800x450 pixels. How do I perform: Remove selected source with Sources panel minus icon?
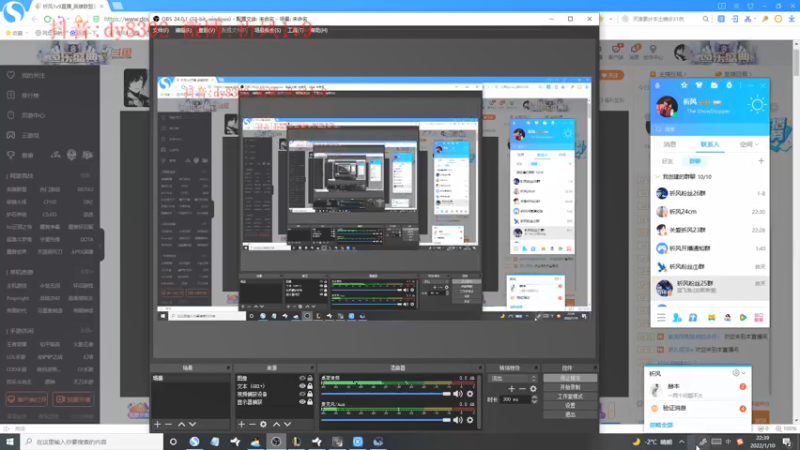coord(252,424)
